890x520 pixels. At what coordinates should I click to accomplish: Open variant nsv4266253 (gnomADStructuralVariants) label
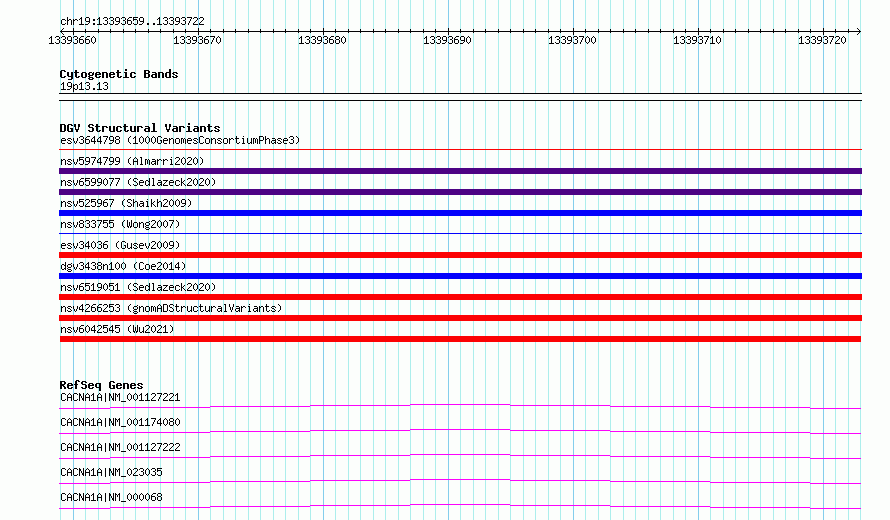pyautogui.click(x=171, y=308)
